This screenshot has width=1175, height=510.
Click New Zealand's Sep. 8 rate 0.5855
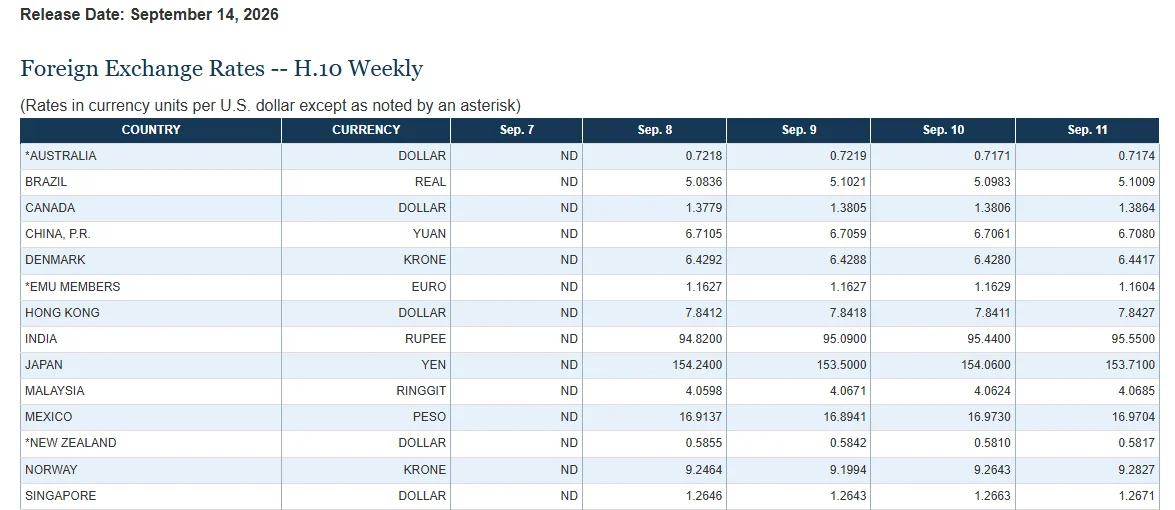[x=655, y=443]
